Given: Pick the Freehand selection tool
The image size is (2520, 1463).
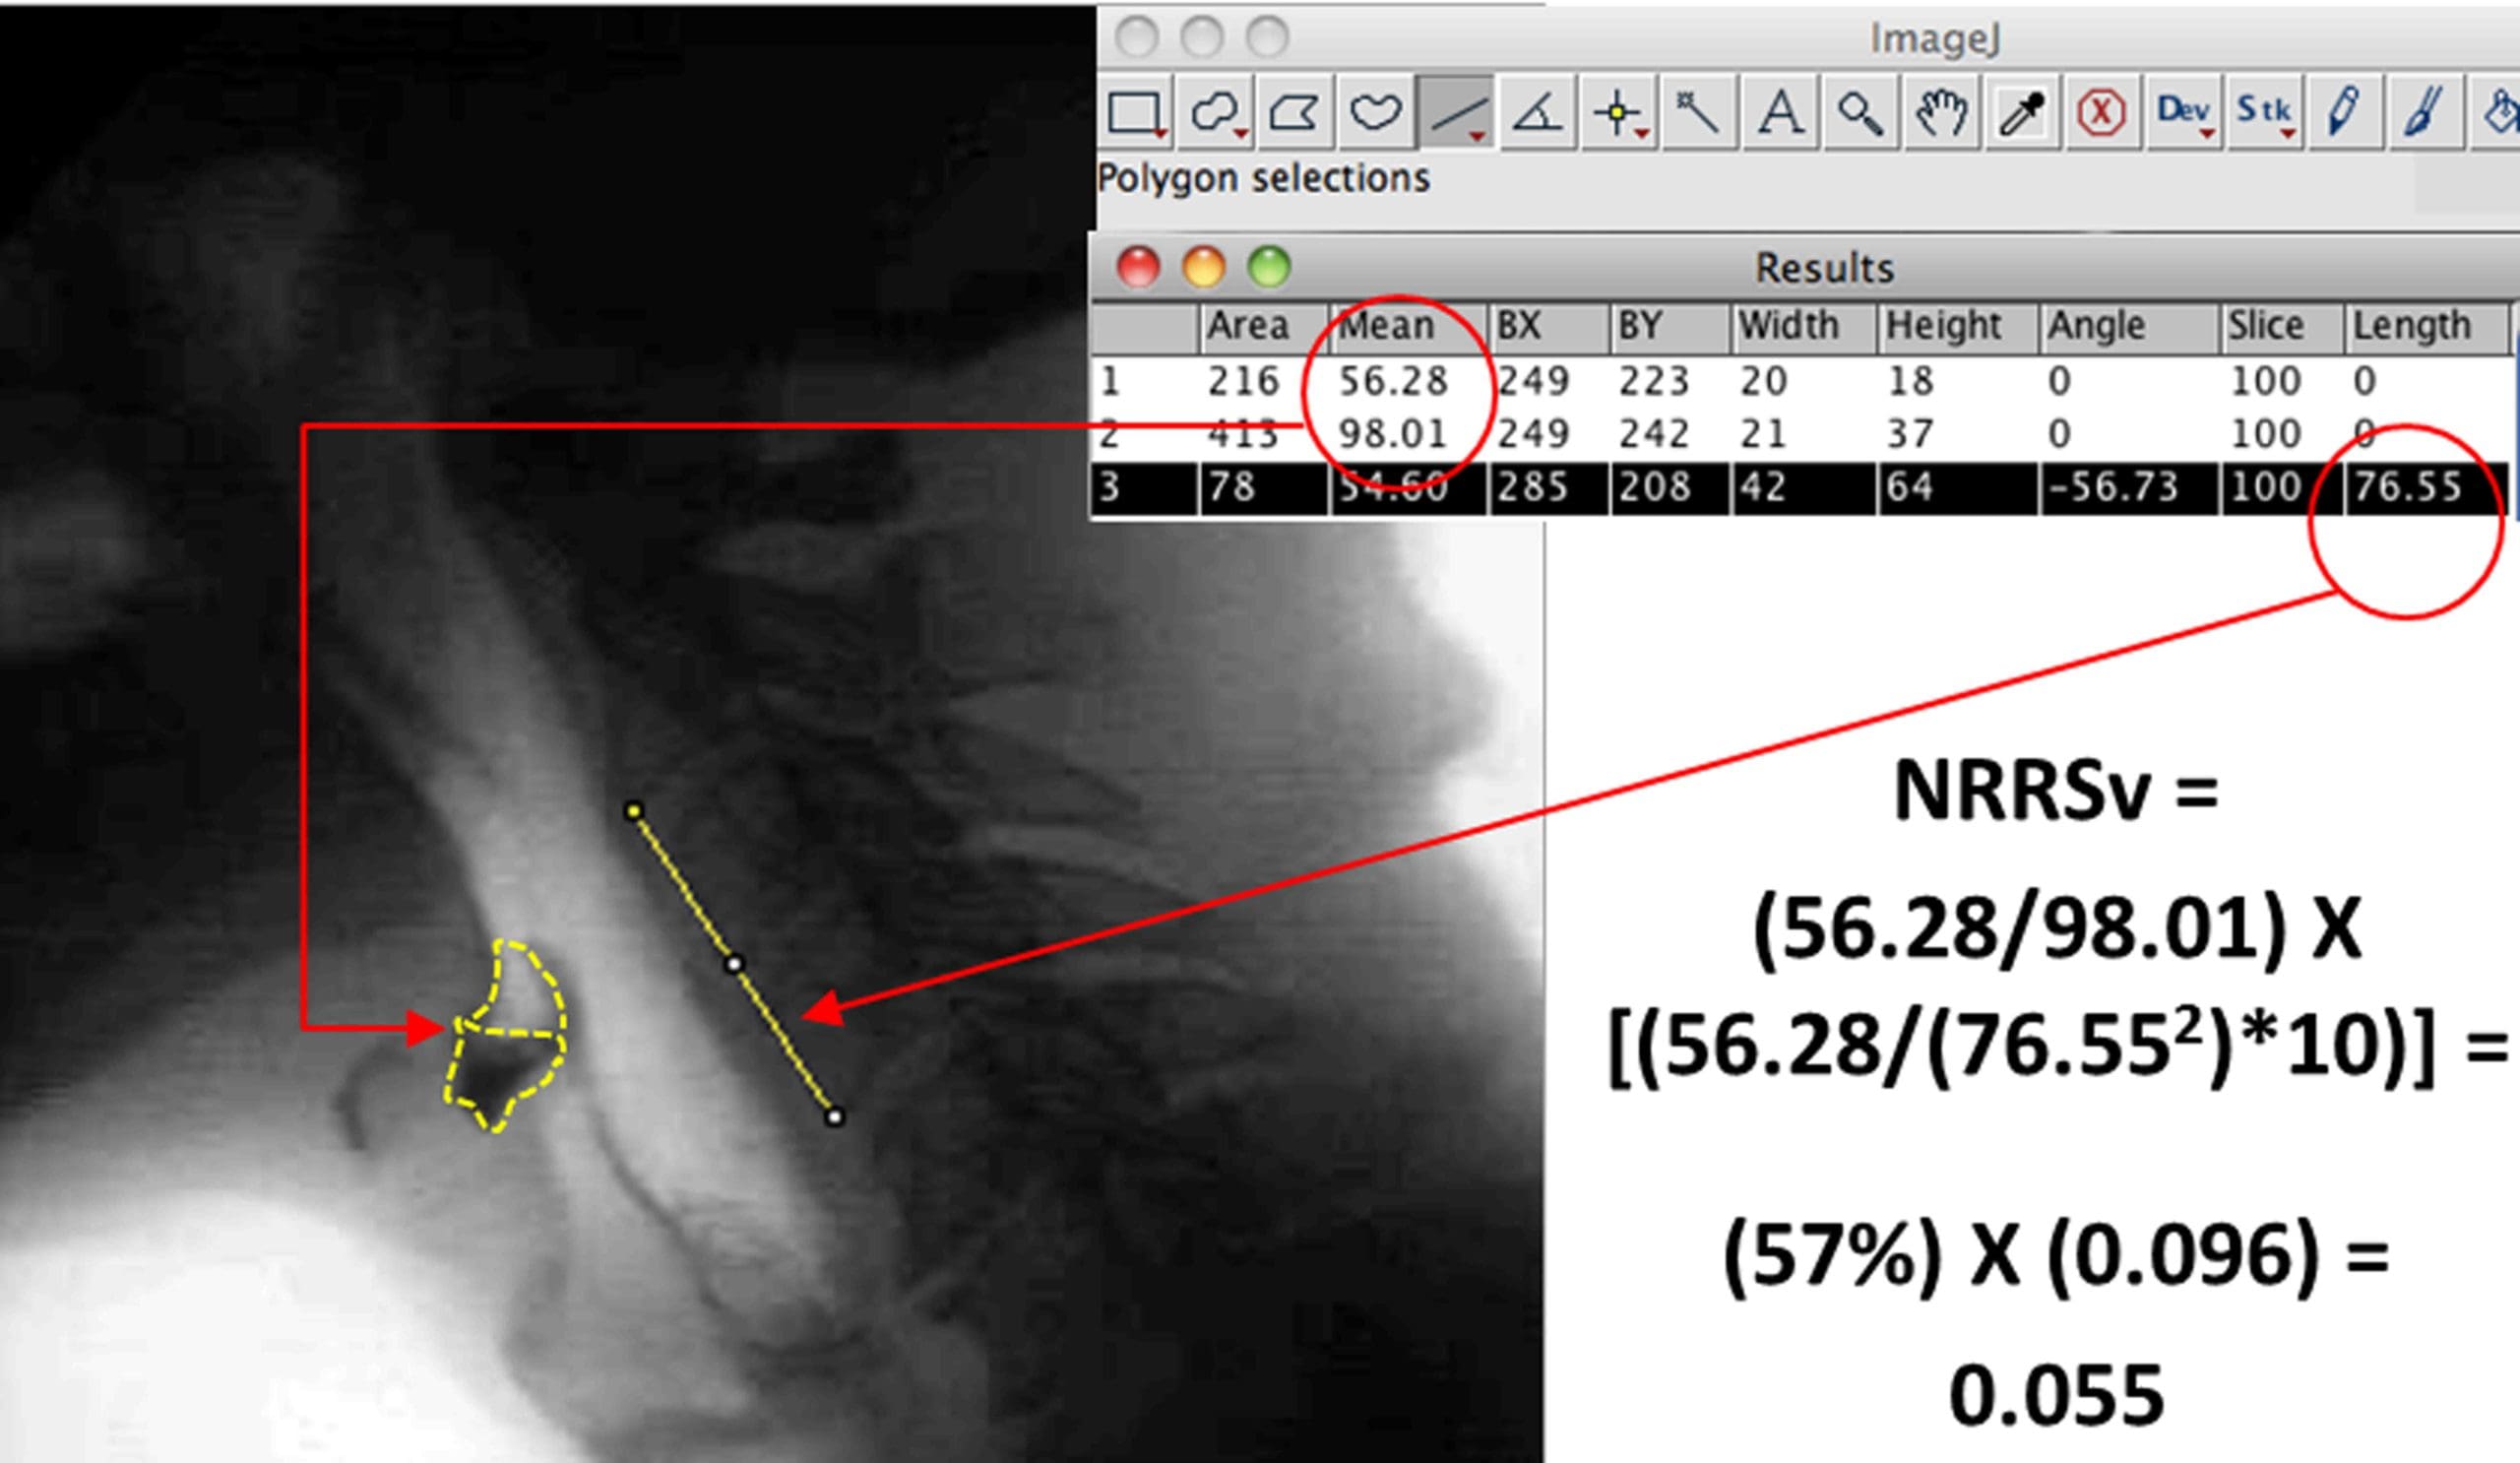Looking at the screenshot, I should pyautogui.click(x=1375, y=112).
